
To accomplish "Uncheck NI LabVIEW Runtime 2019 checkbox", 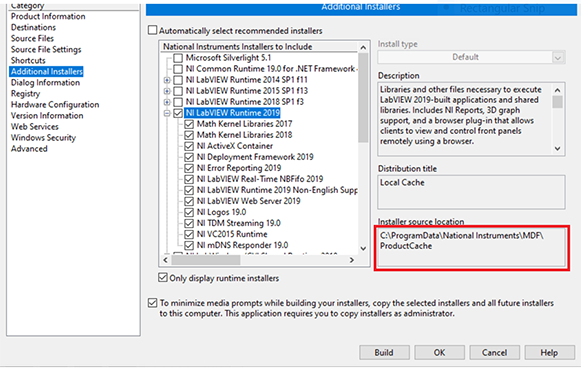I will click(178, 113).
